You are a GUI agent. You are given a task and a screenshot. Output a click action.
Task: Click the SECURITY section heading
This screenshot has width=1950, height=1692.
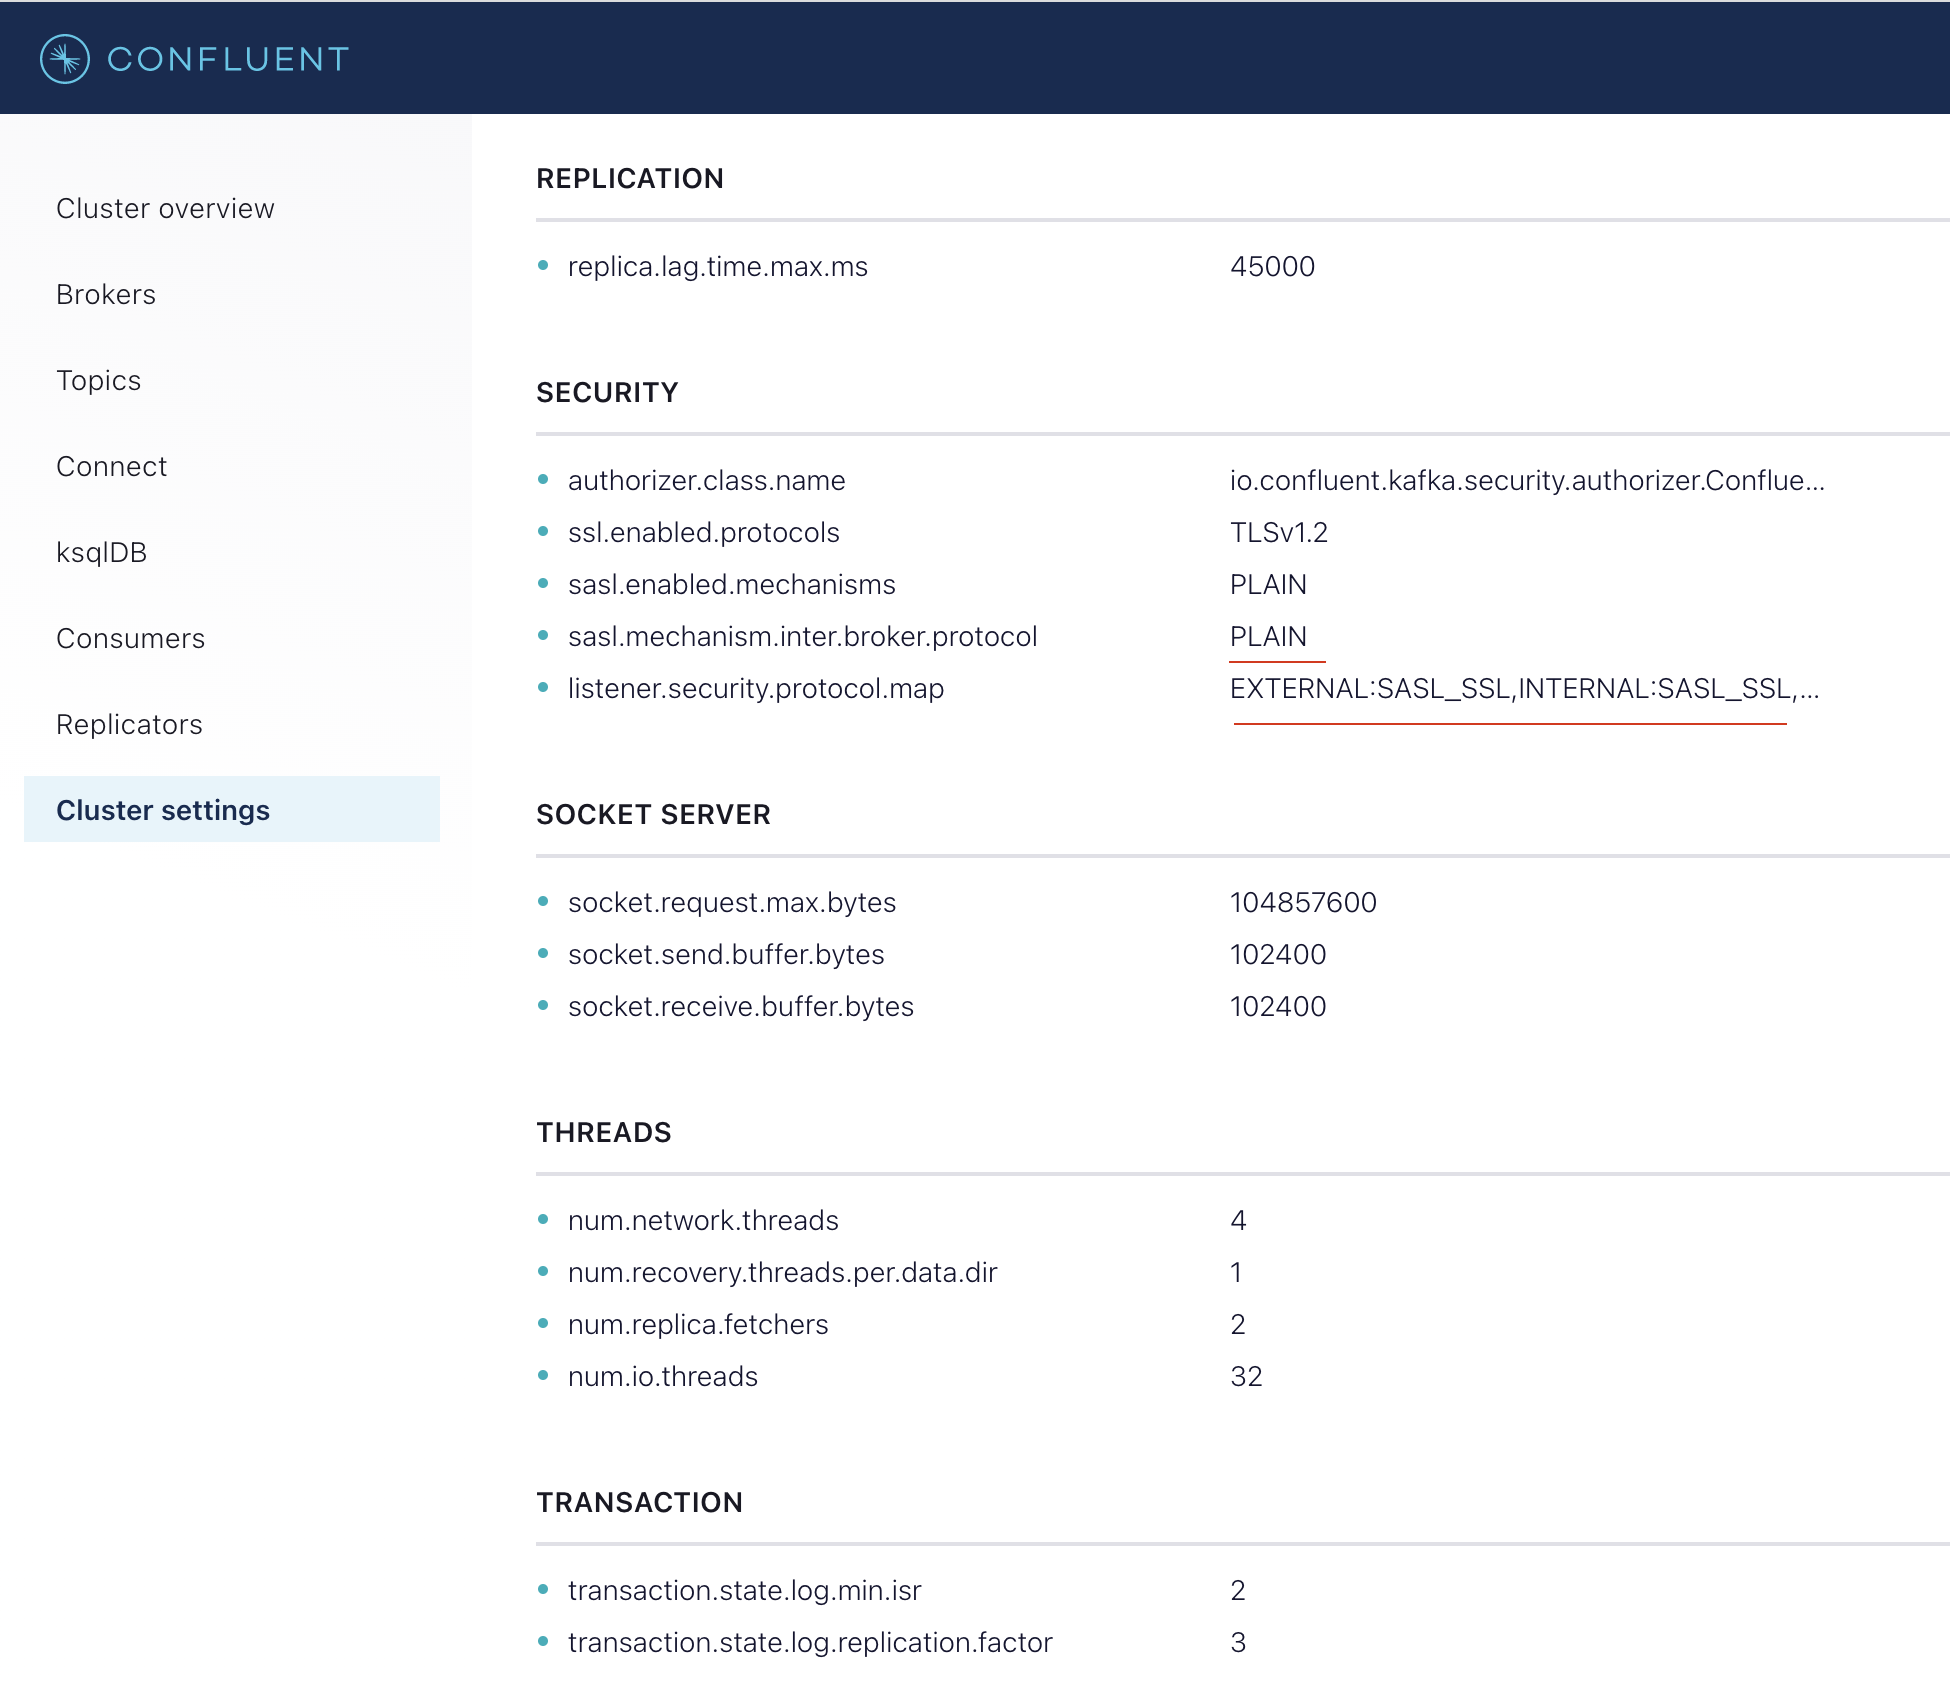(x=607, y=392)
